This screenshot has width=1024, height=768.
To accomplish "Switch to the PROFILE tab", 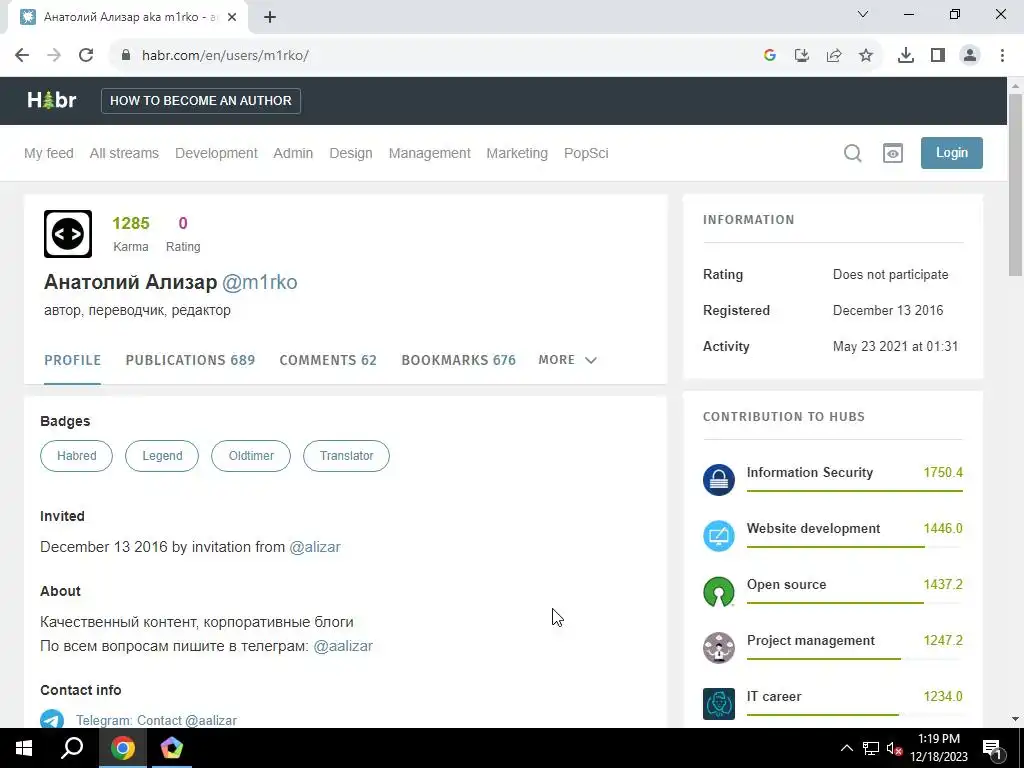I will [x=72, y=360].
